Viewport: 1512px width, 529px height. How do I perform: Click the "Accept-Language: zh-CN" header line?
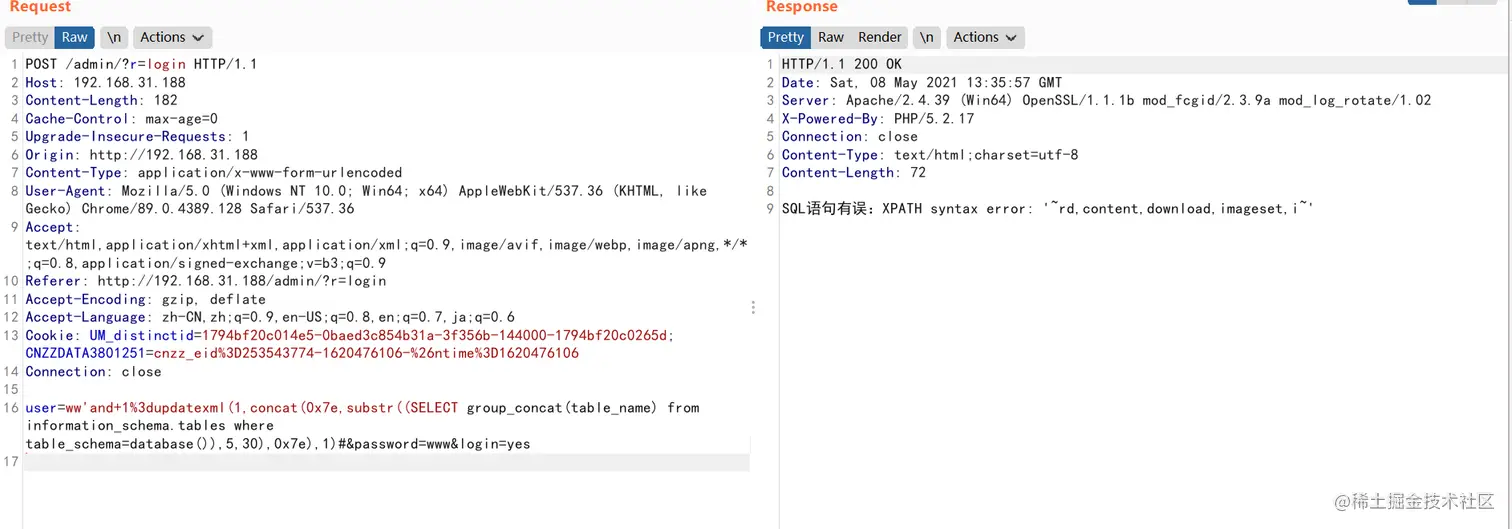click(270, 317)
